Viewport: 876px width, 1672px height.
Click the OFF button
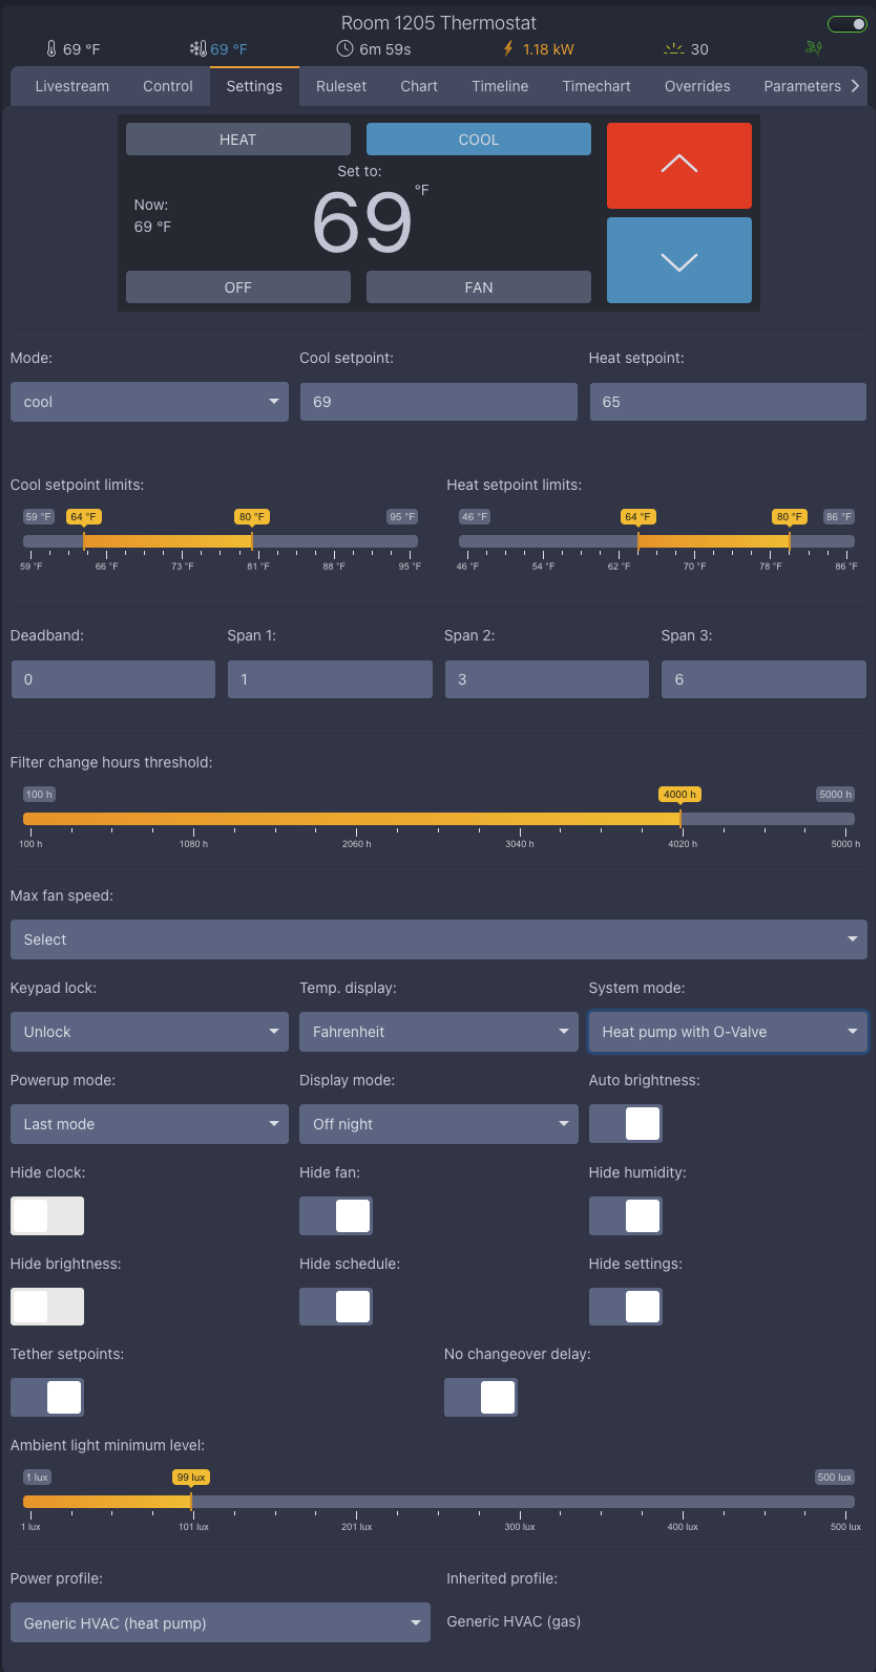pyautogui.click(x=238, y=287)
